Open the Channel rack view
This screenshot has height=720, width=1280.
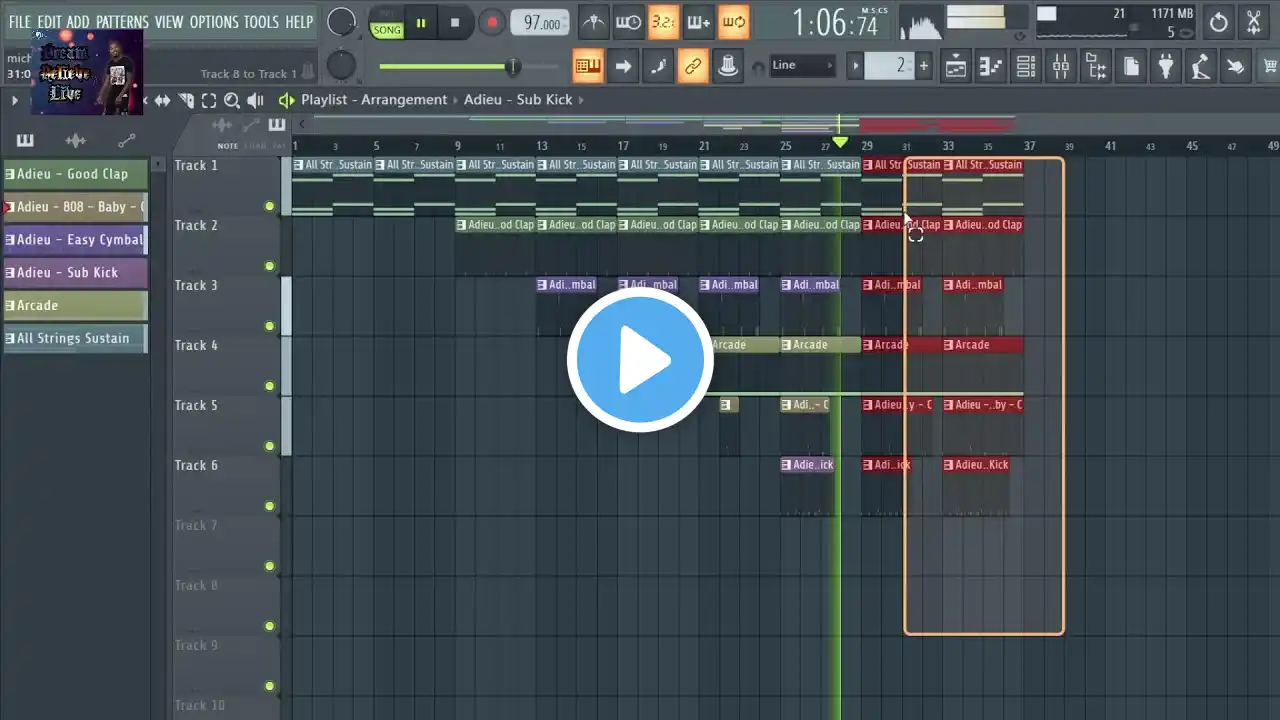tap(1026, 67)
